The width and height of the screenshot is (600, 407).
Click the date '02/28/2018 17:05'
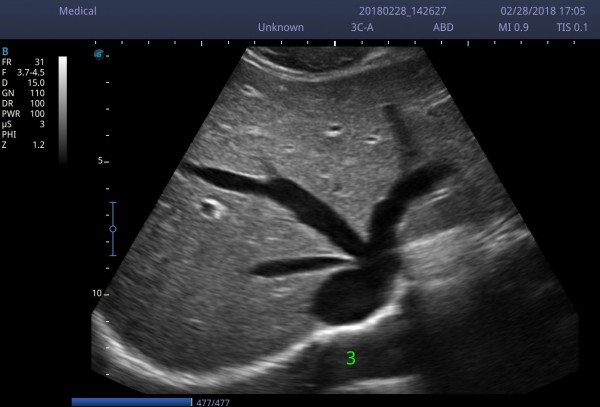point(543,11)
